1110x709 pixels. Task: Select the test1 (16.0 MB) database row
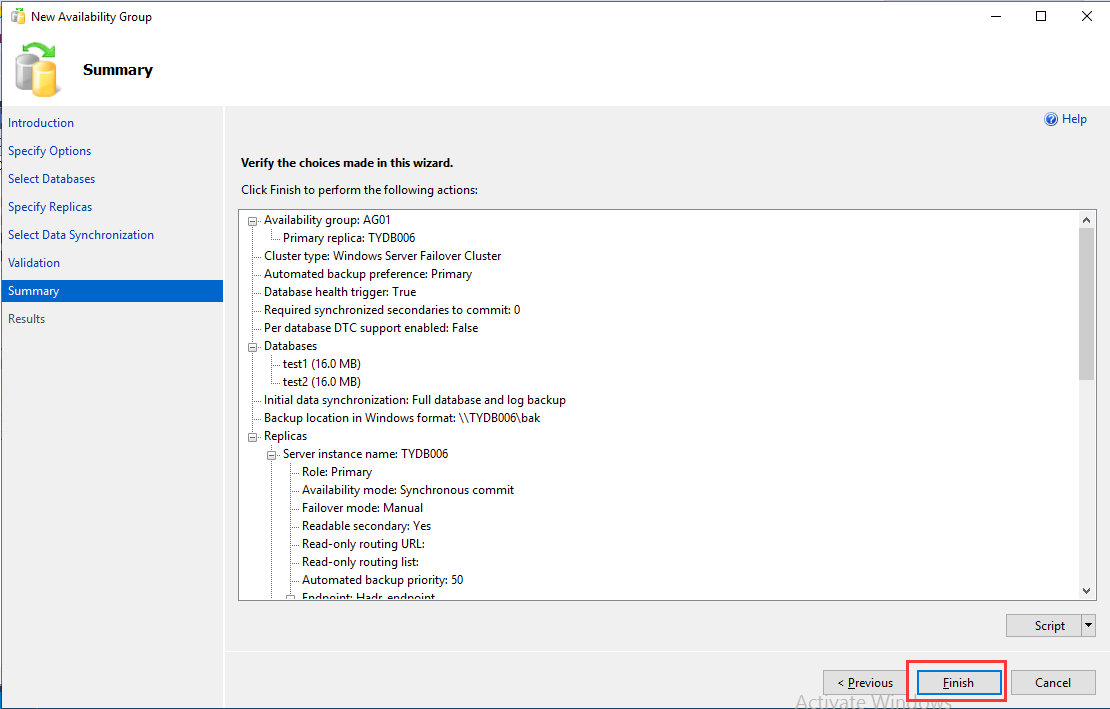321,364
